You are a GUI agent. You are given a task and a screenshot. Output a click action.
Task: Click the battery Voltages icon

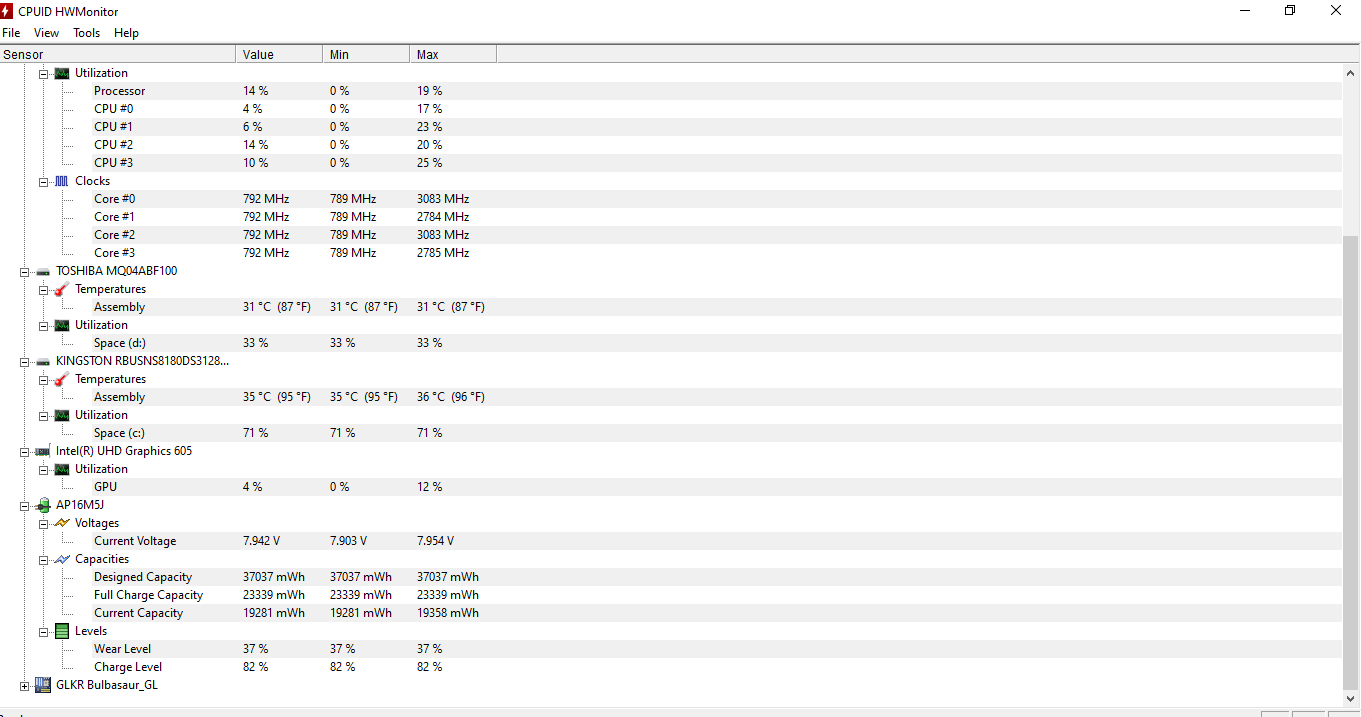click(x=62, y=523)
